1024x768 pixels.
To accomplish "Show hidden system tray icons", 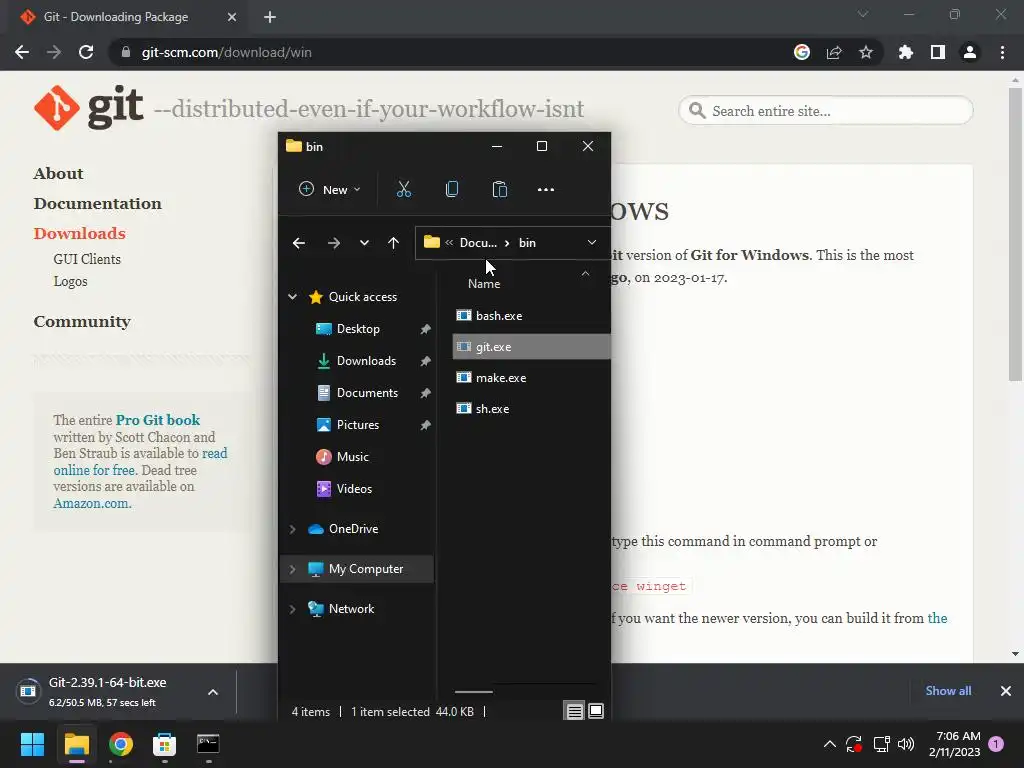I will pos(829,744).
